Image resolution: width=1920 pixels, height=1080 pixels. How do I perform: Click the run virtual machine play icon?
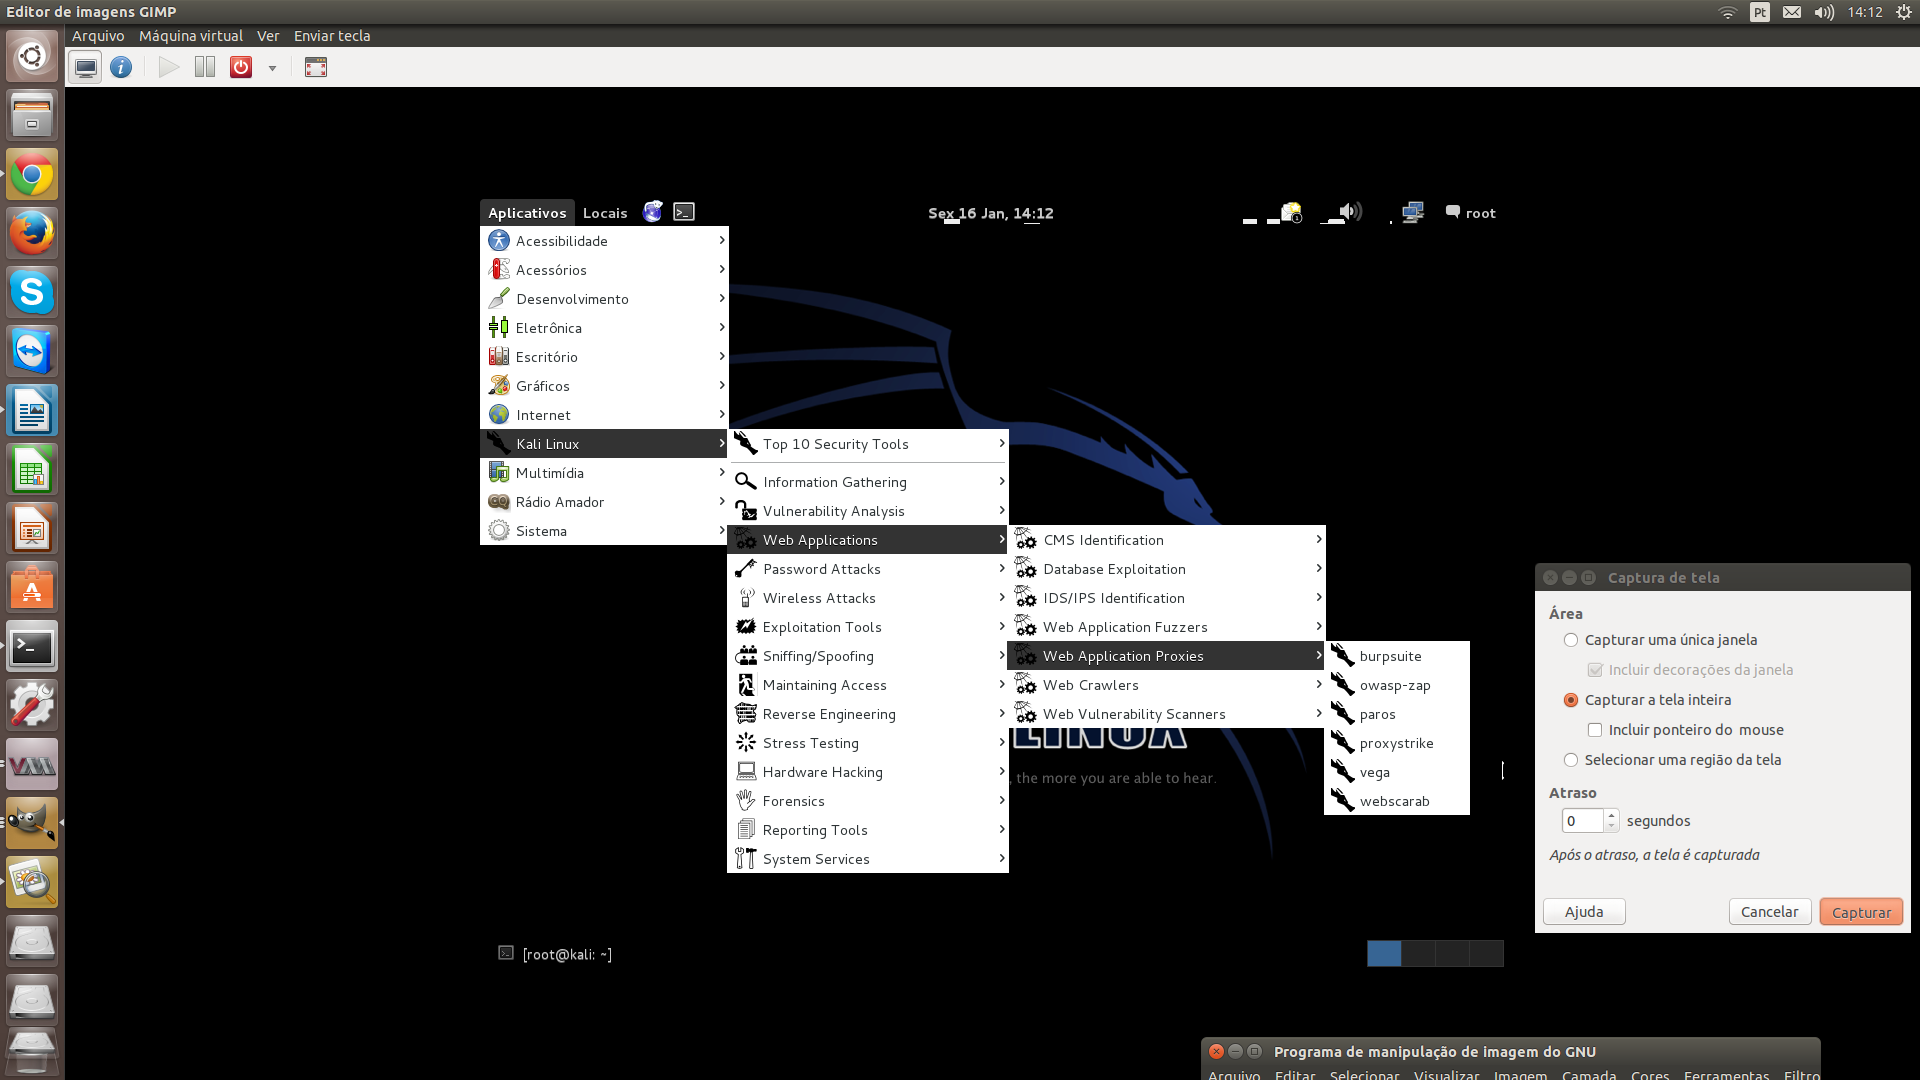169,68
